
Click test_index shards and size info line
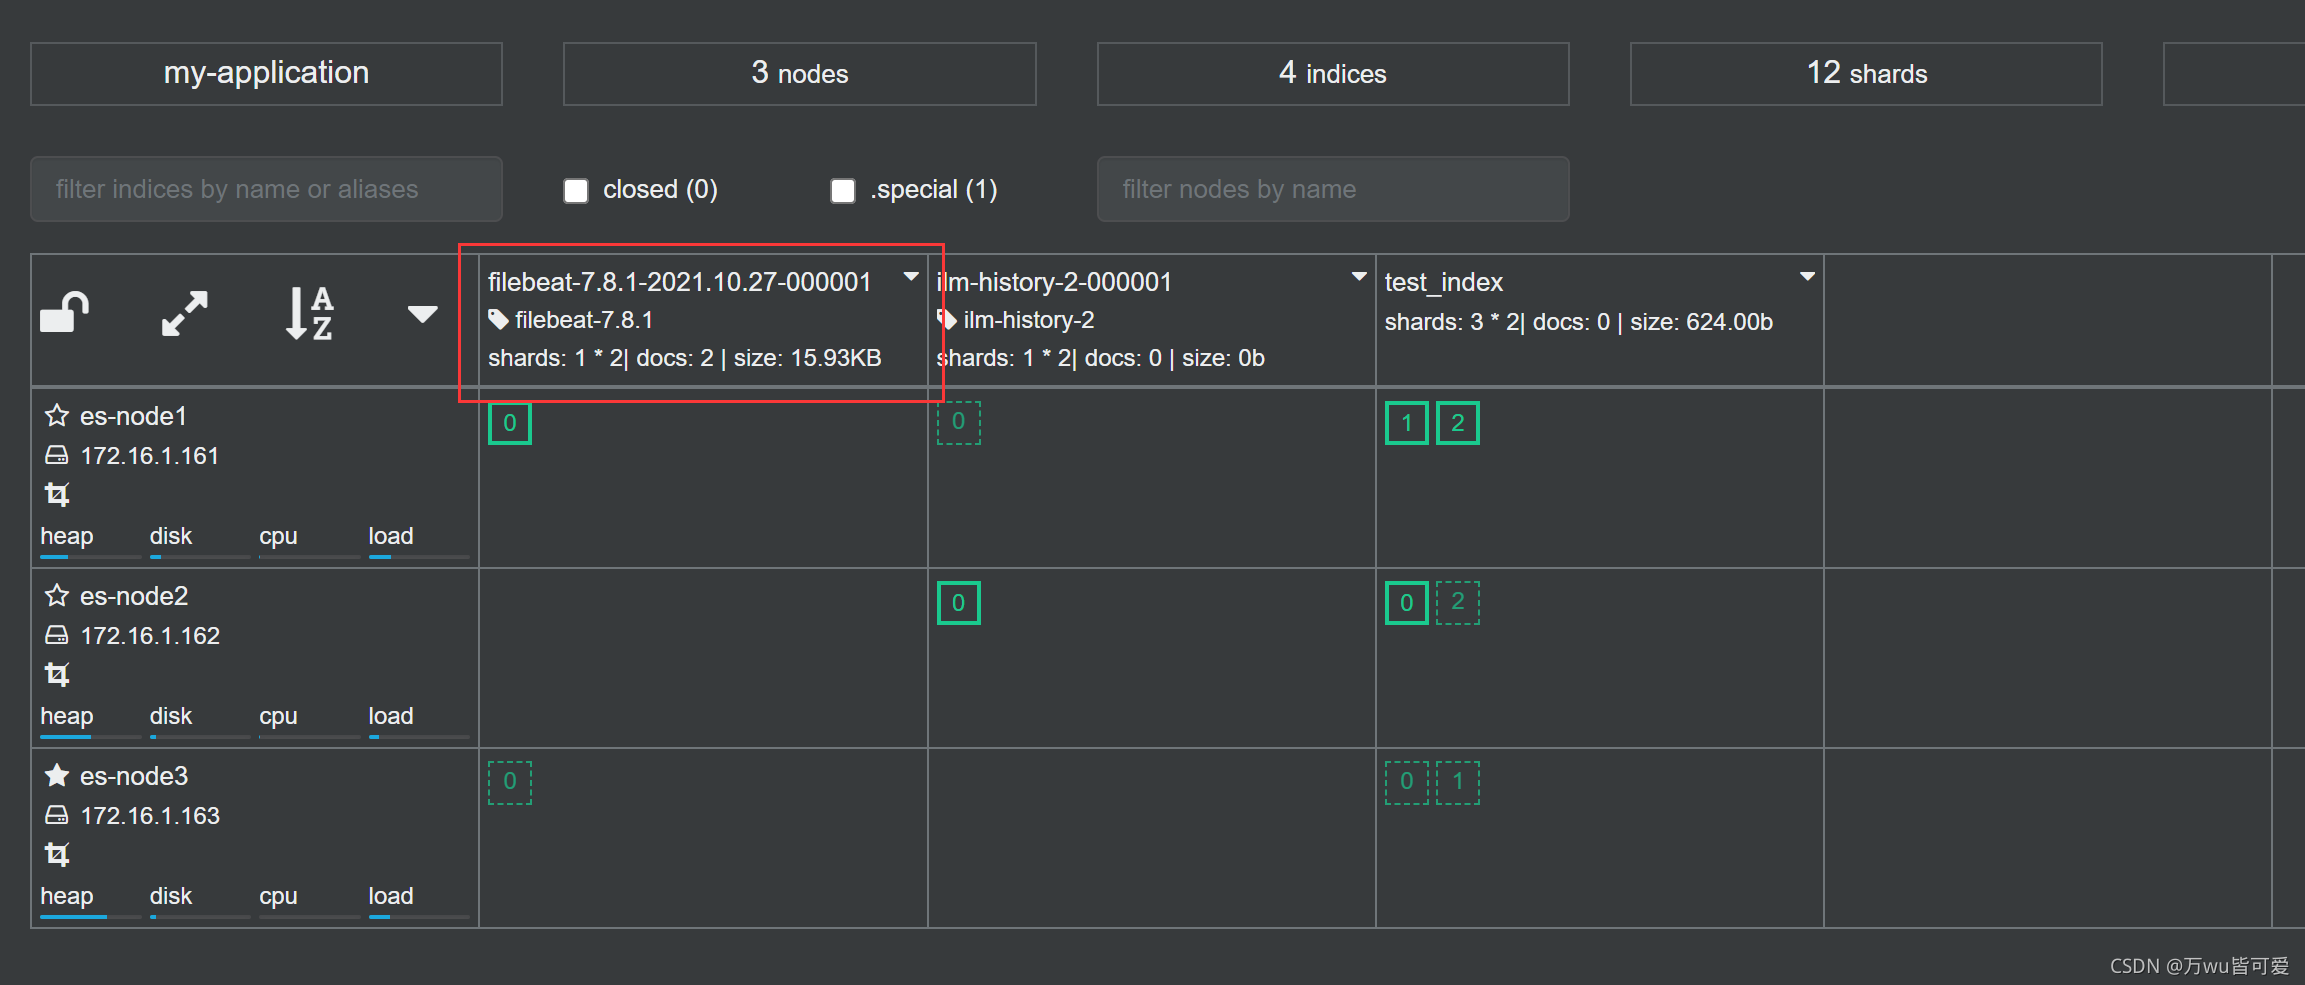point(1579,322)
